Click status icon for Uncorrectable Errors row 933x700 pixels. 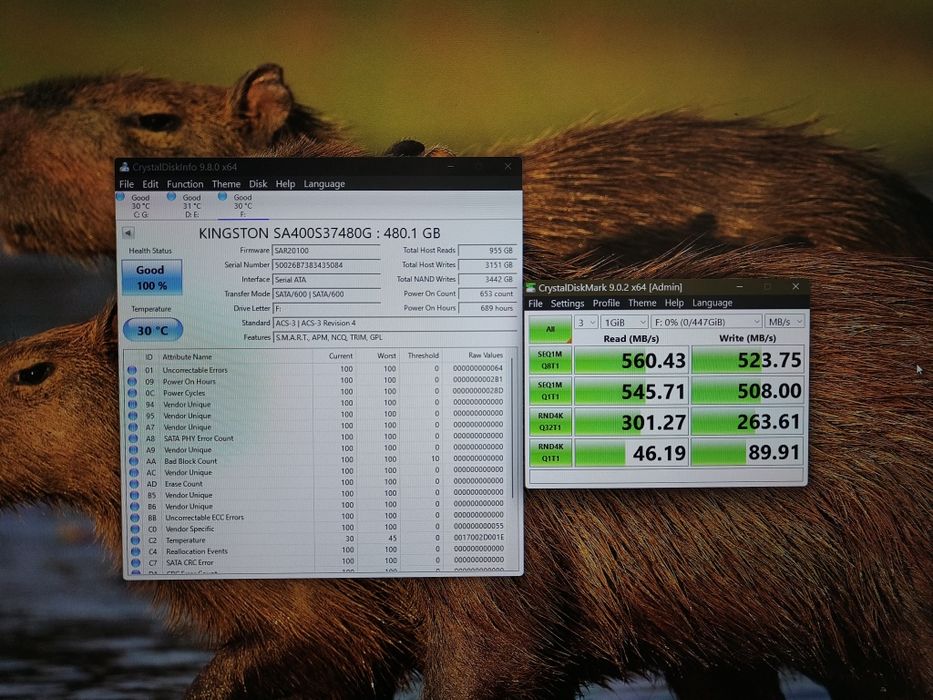pyautogui.click(x=132, y=370)
